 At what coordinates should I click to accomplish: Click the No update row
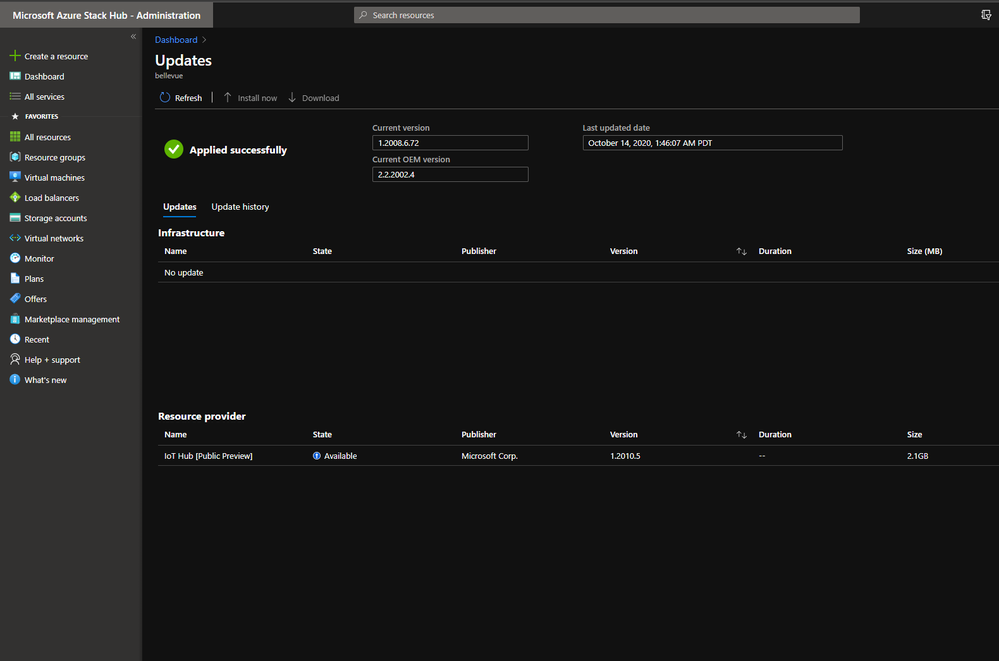coord(579,272)
